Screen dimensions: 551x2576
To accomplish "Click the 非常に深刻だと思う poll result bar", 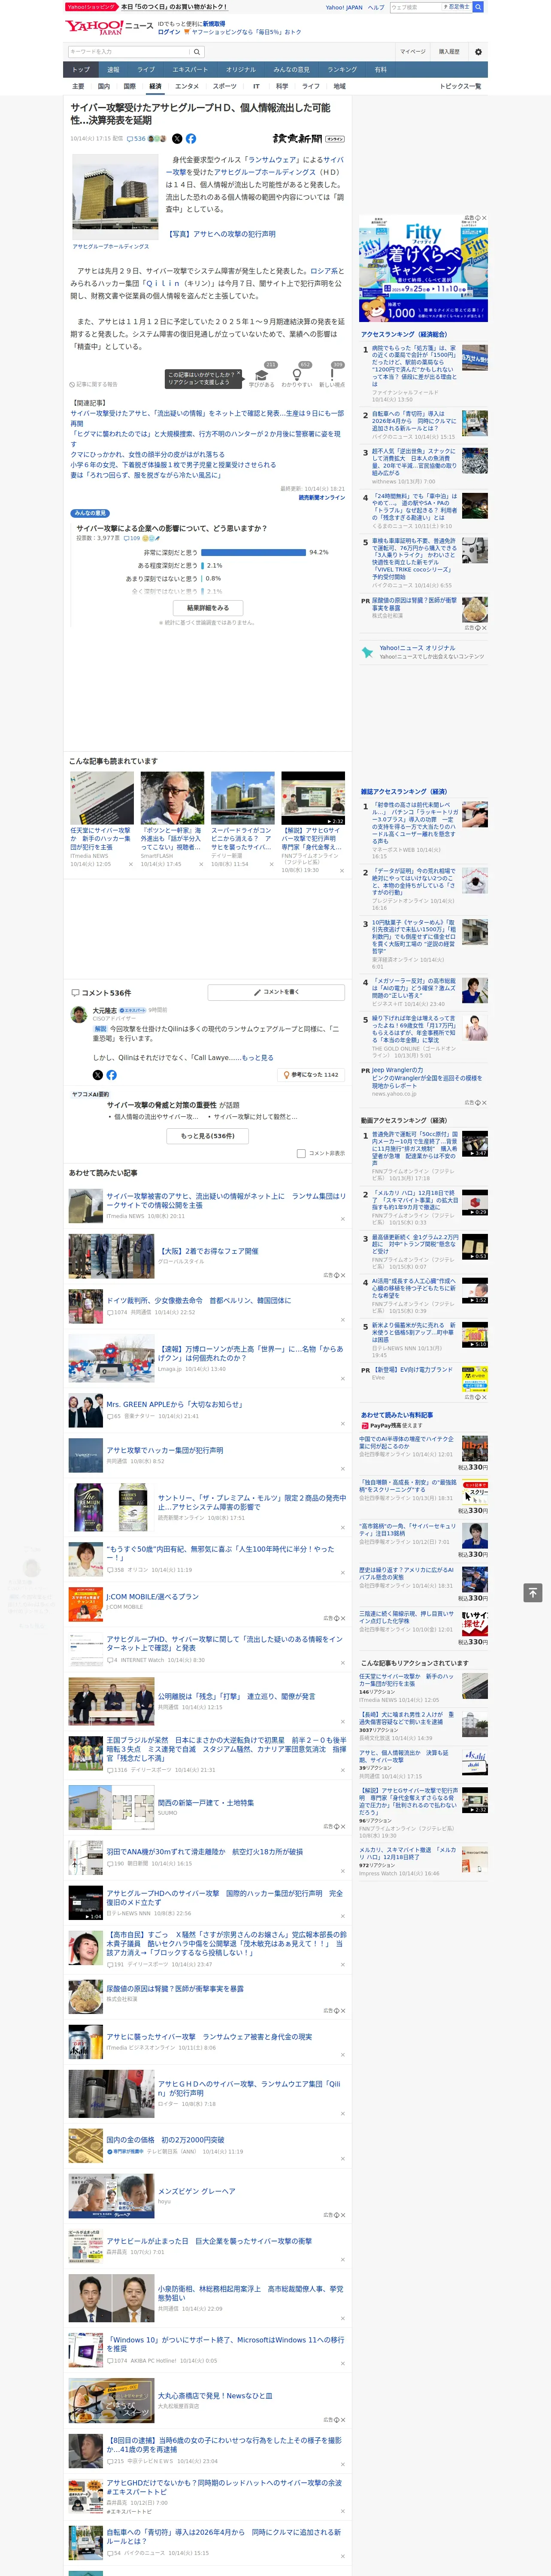I will click(253, 552).
